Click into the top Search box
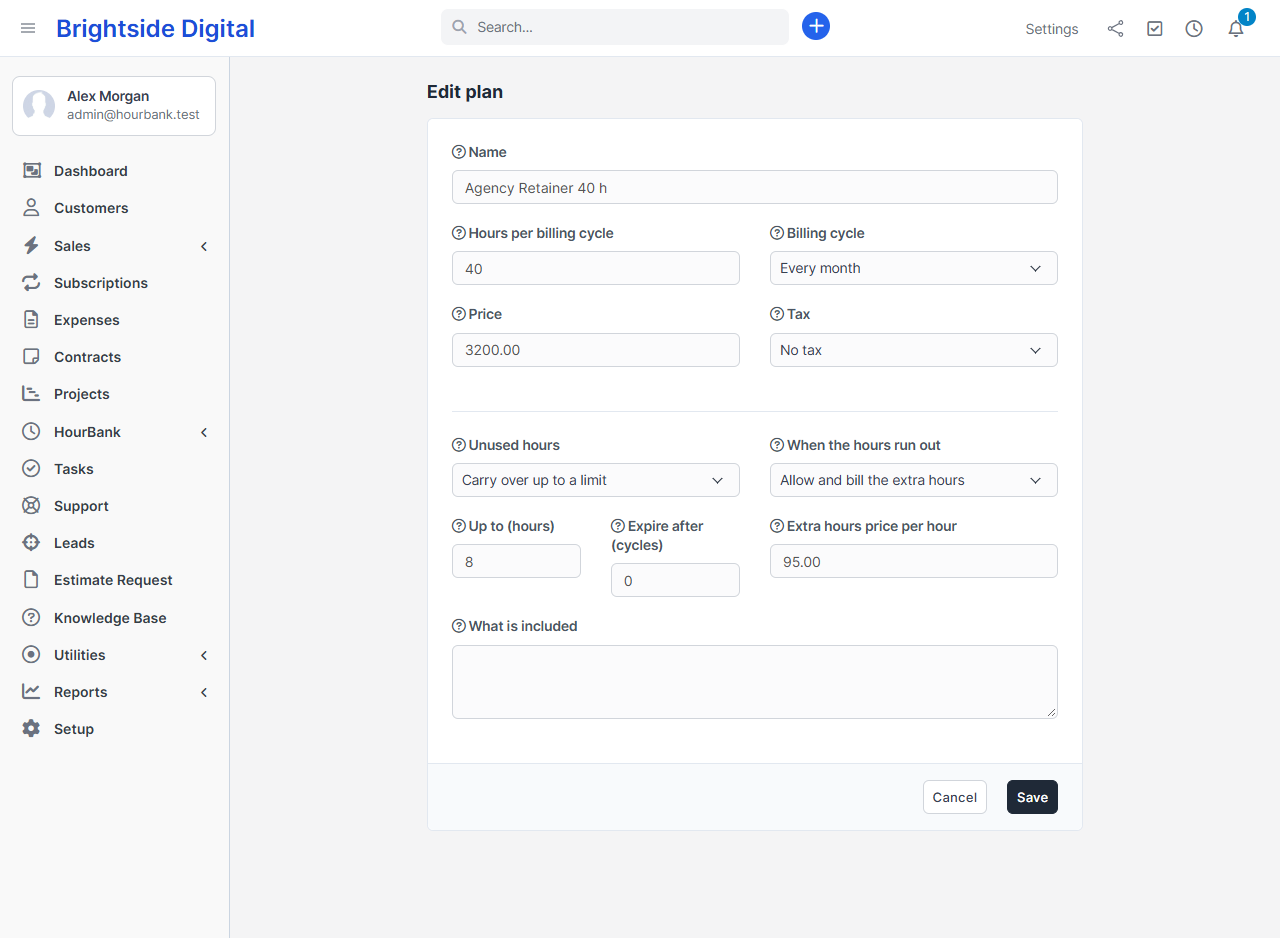The width and height of the screenshot is (1280, 938). click(615, 27)
